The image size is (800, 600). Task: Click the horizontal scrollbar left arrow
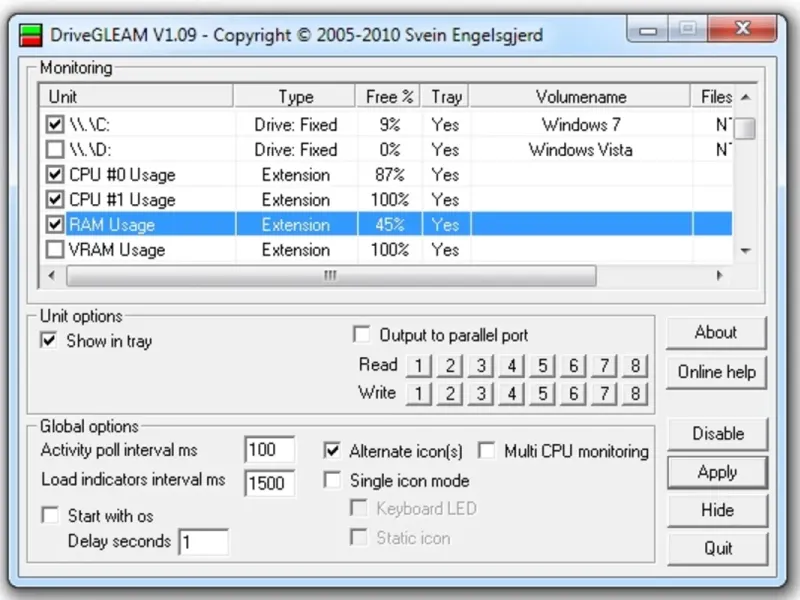51,276
